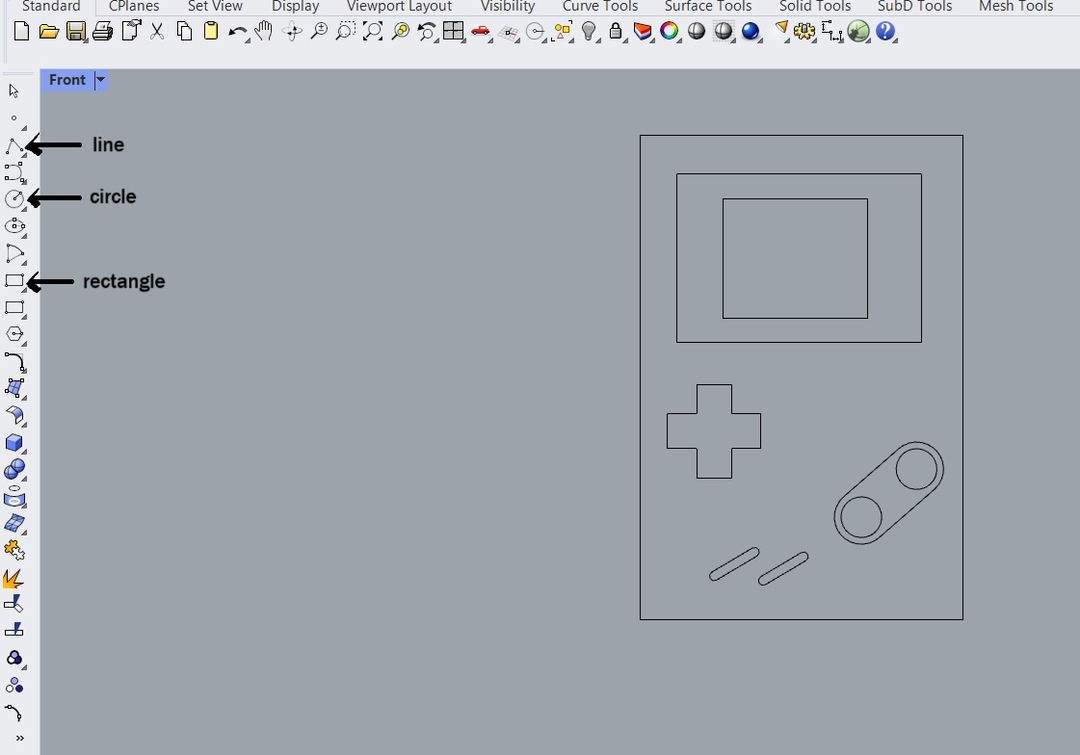Paste from clipboard icon
1080x755 pixels.
[x=211, y=32]
